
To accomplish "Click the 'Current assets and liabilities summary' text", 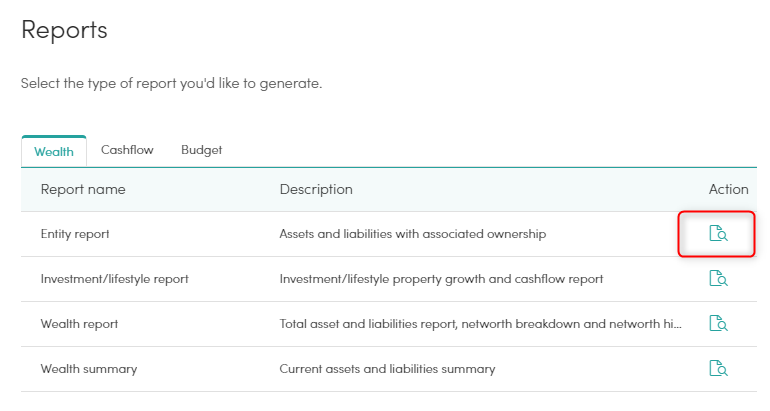I will 387,369.
